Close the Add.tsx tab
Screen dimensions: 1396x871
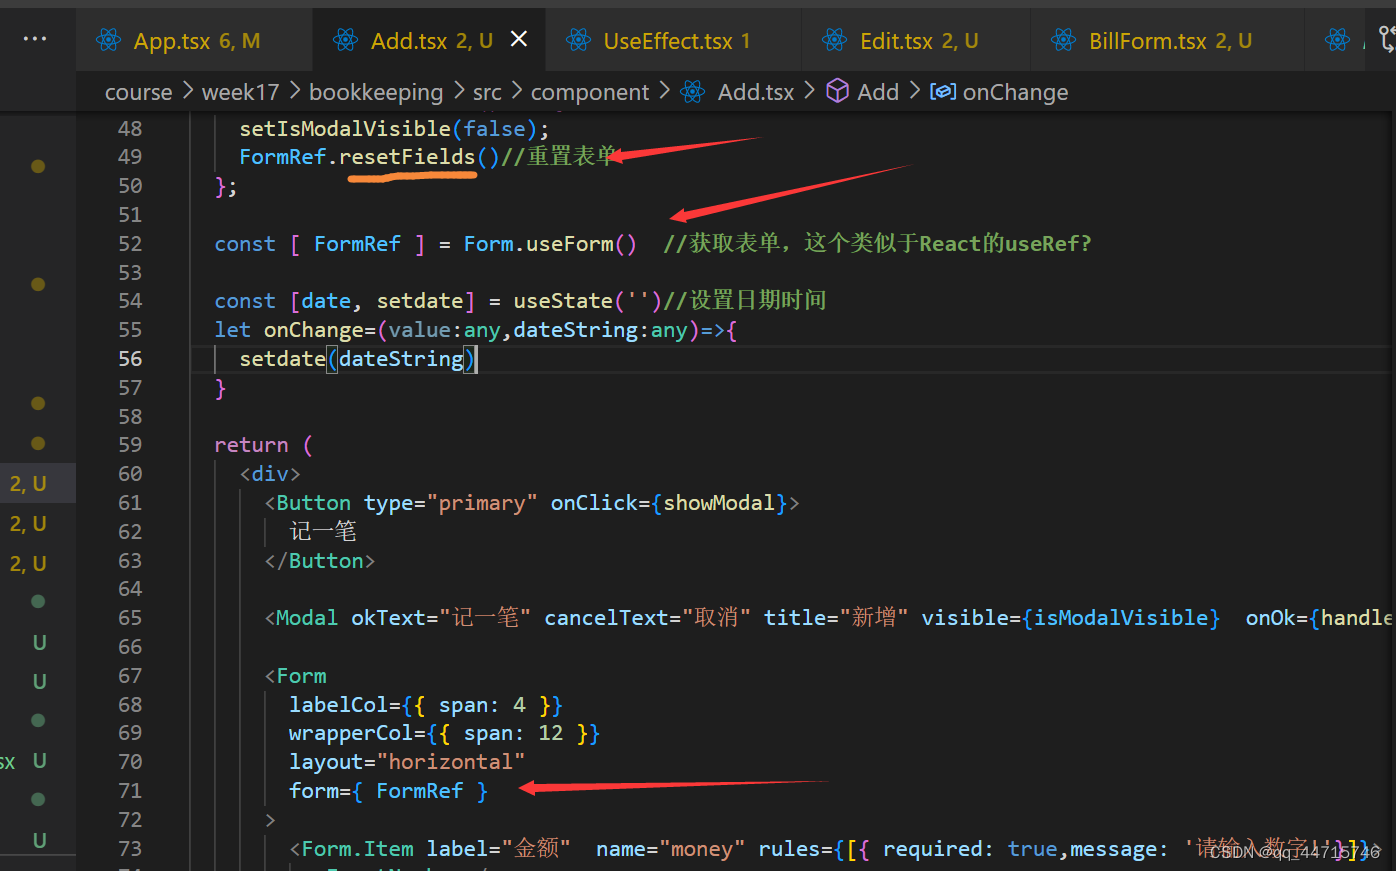[518, 39]
